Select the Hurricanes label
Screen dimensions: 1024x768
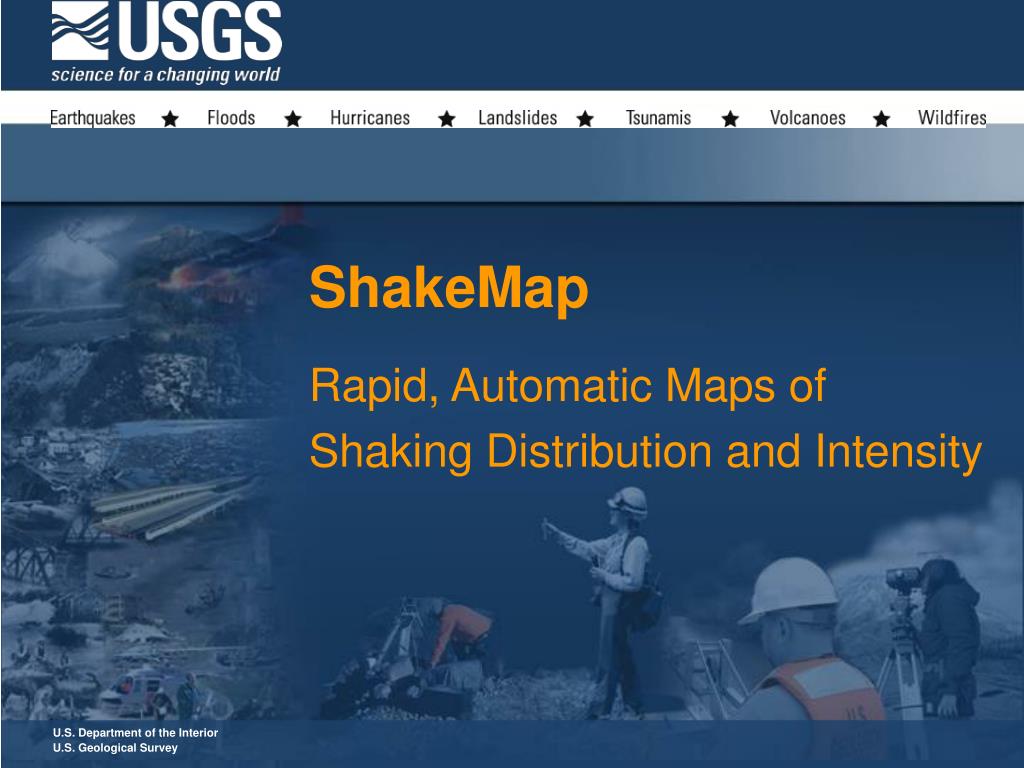pyautogui.click(x=370, y=118)
